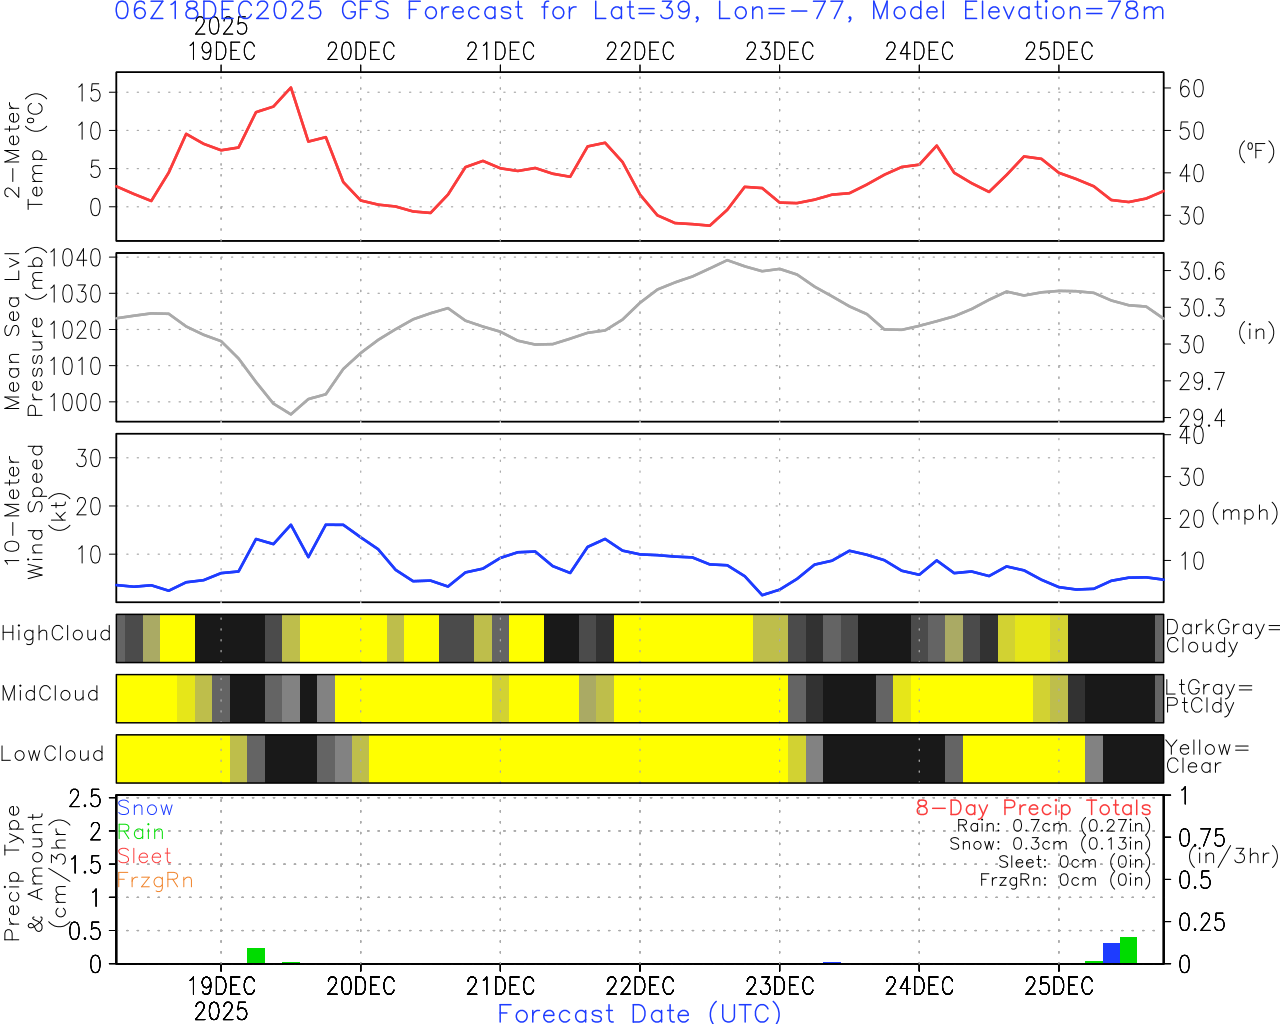1280x1024 pixels.
Task: Click the LowCloud row label
Action: [x=52, y=754]
